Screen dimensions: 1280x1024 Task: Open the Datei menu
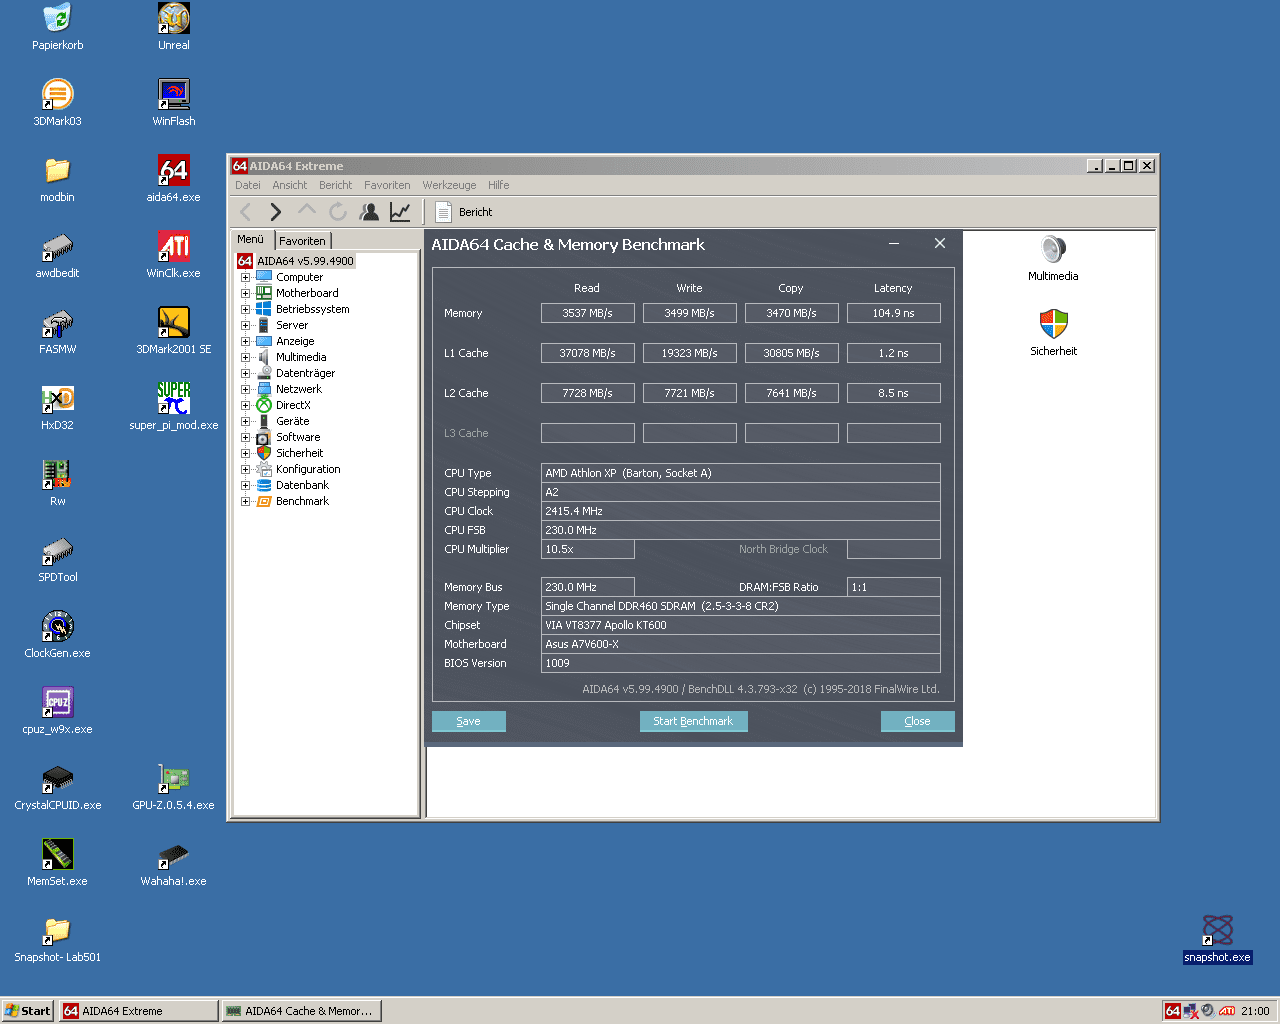tap(247, 185)
